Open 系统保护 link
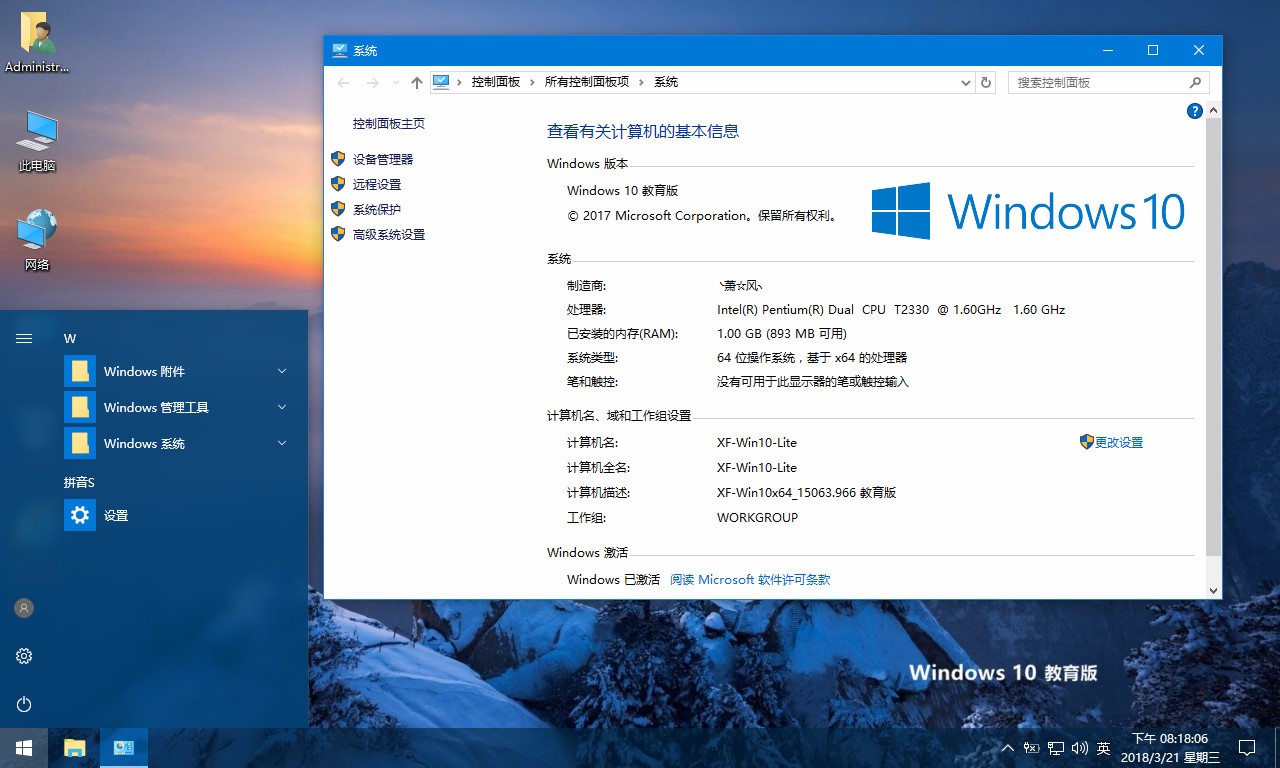Image resolution: width=1280 pixels, height=768 pixels. [x=377, y=209]
